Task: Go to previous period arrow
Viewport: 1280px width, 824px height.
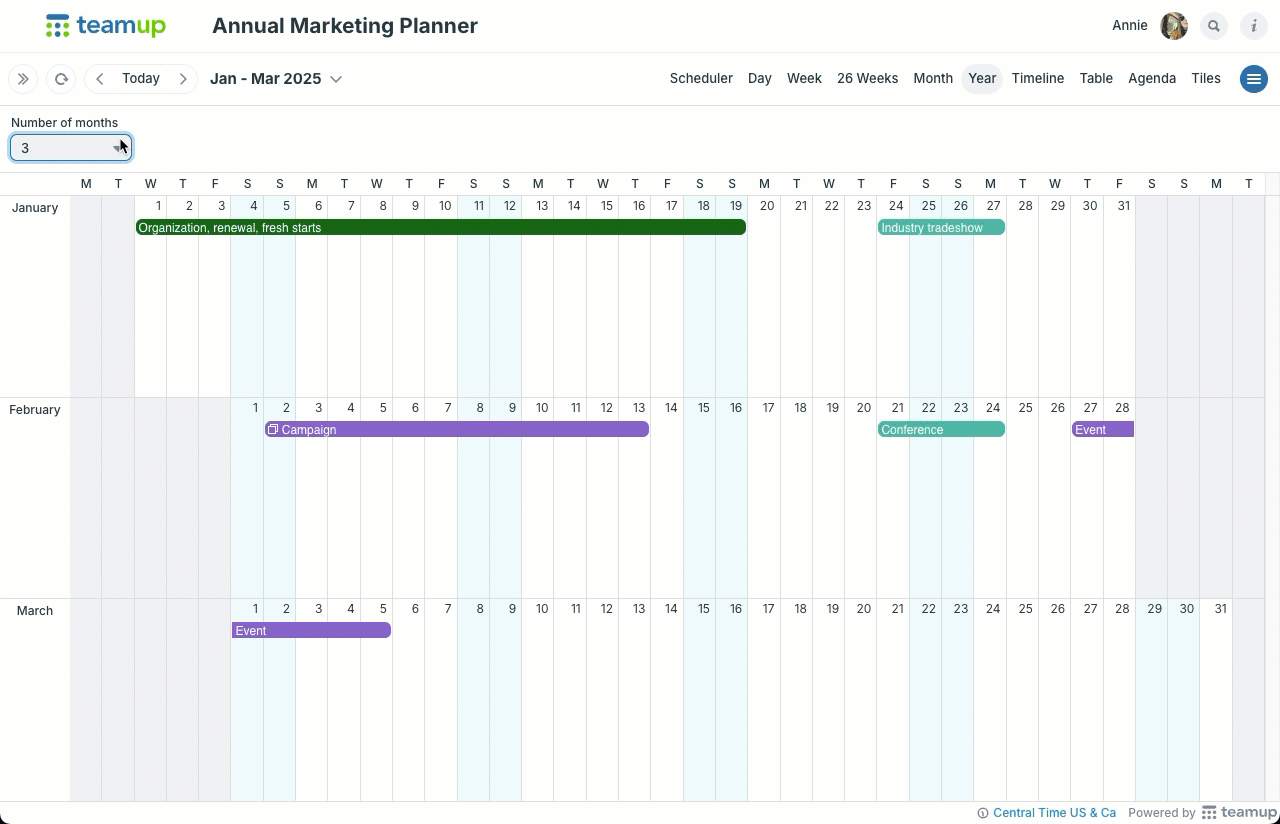Action: pos(100,79)
